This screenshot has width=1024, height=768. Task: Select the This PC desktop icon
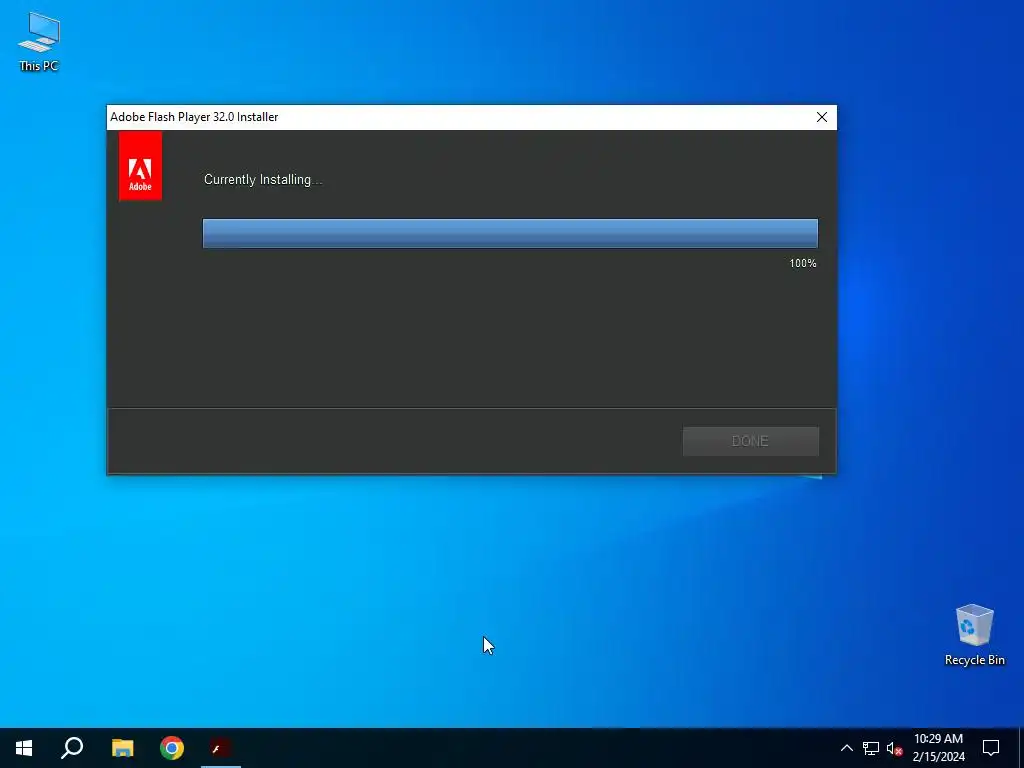[39, 41]
